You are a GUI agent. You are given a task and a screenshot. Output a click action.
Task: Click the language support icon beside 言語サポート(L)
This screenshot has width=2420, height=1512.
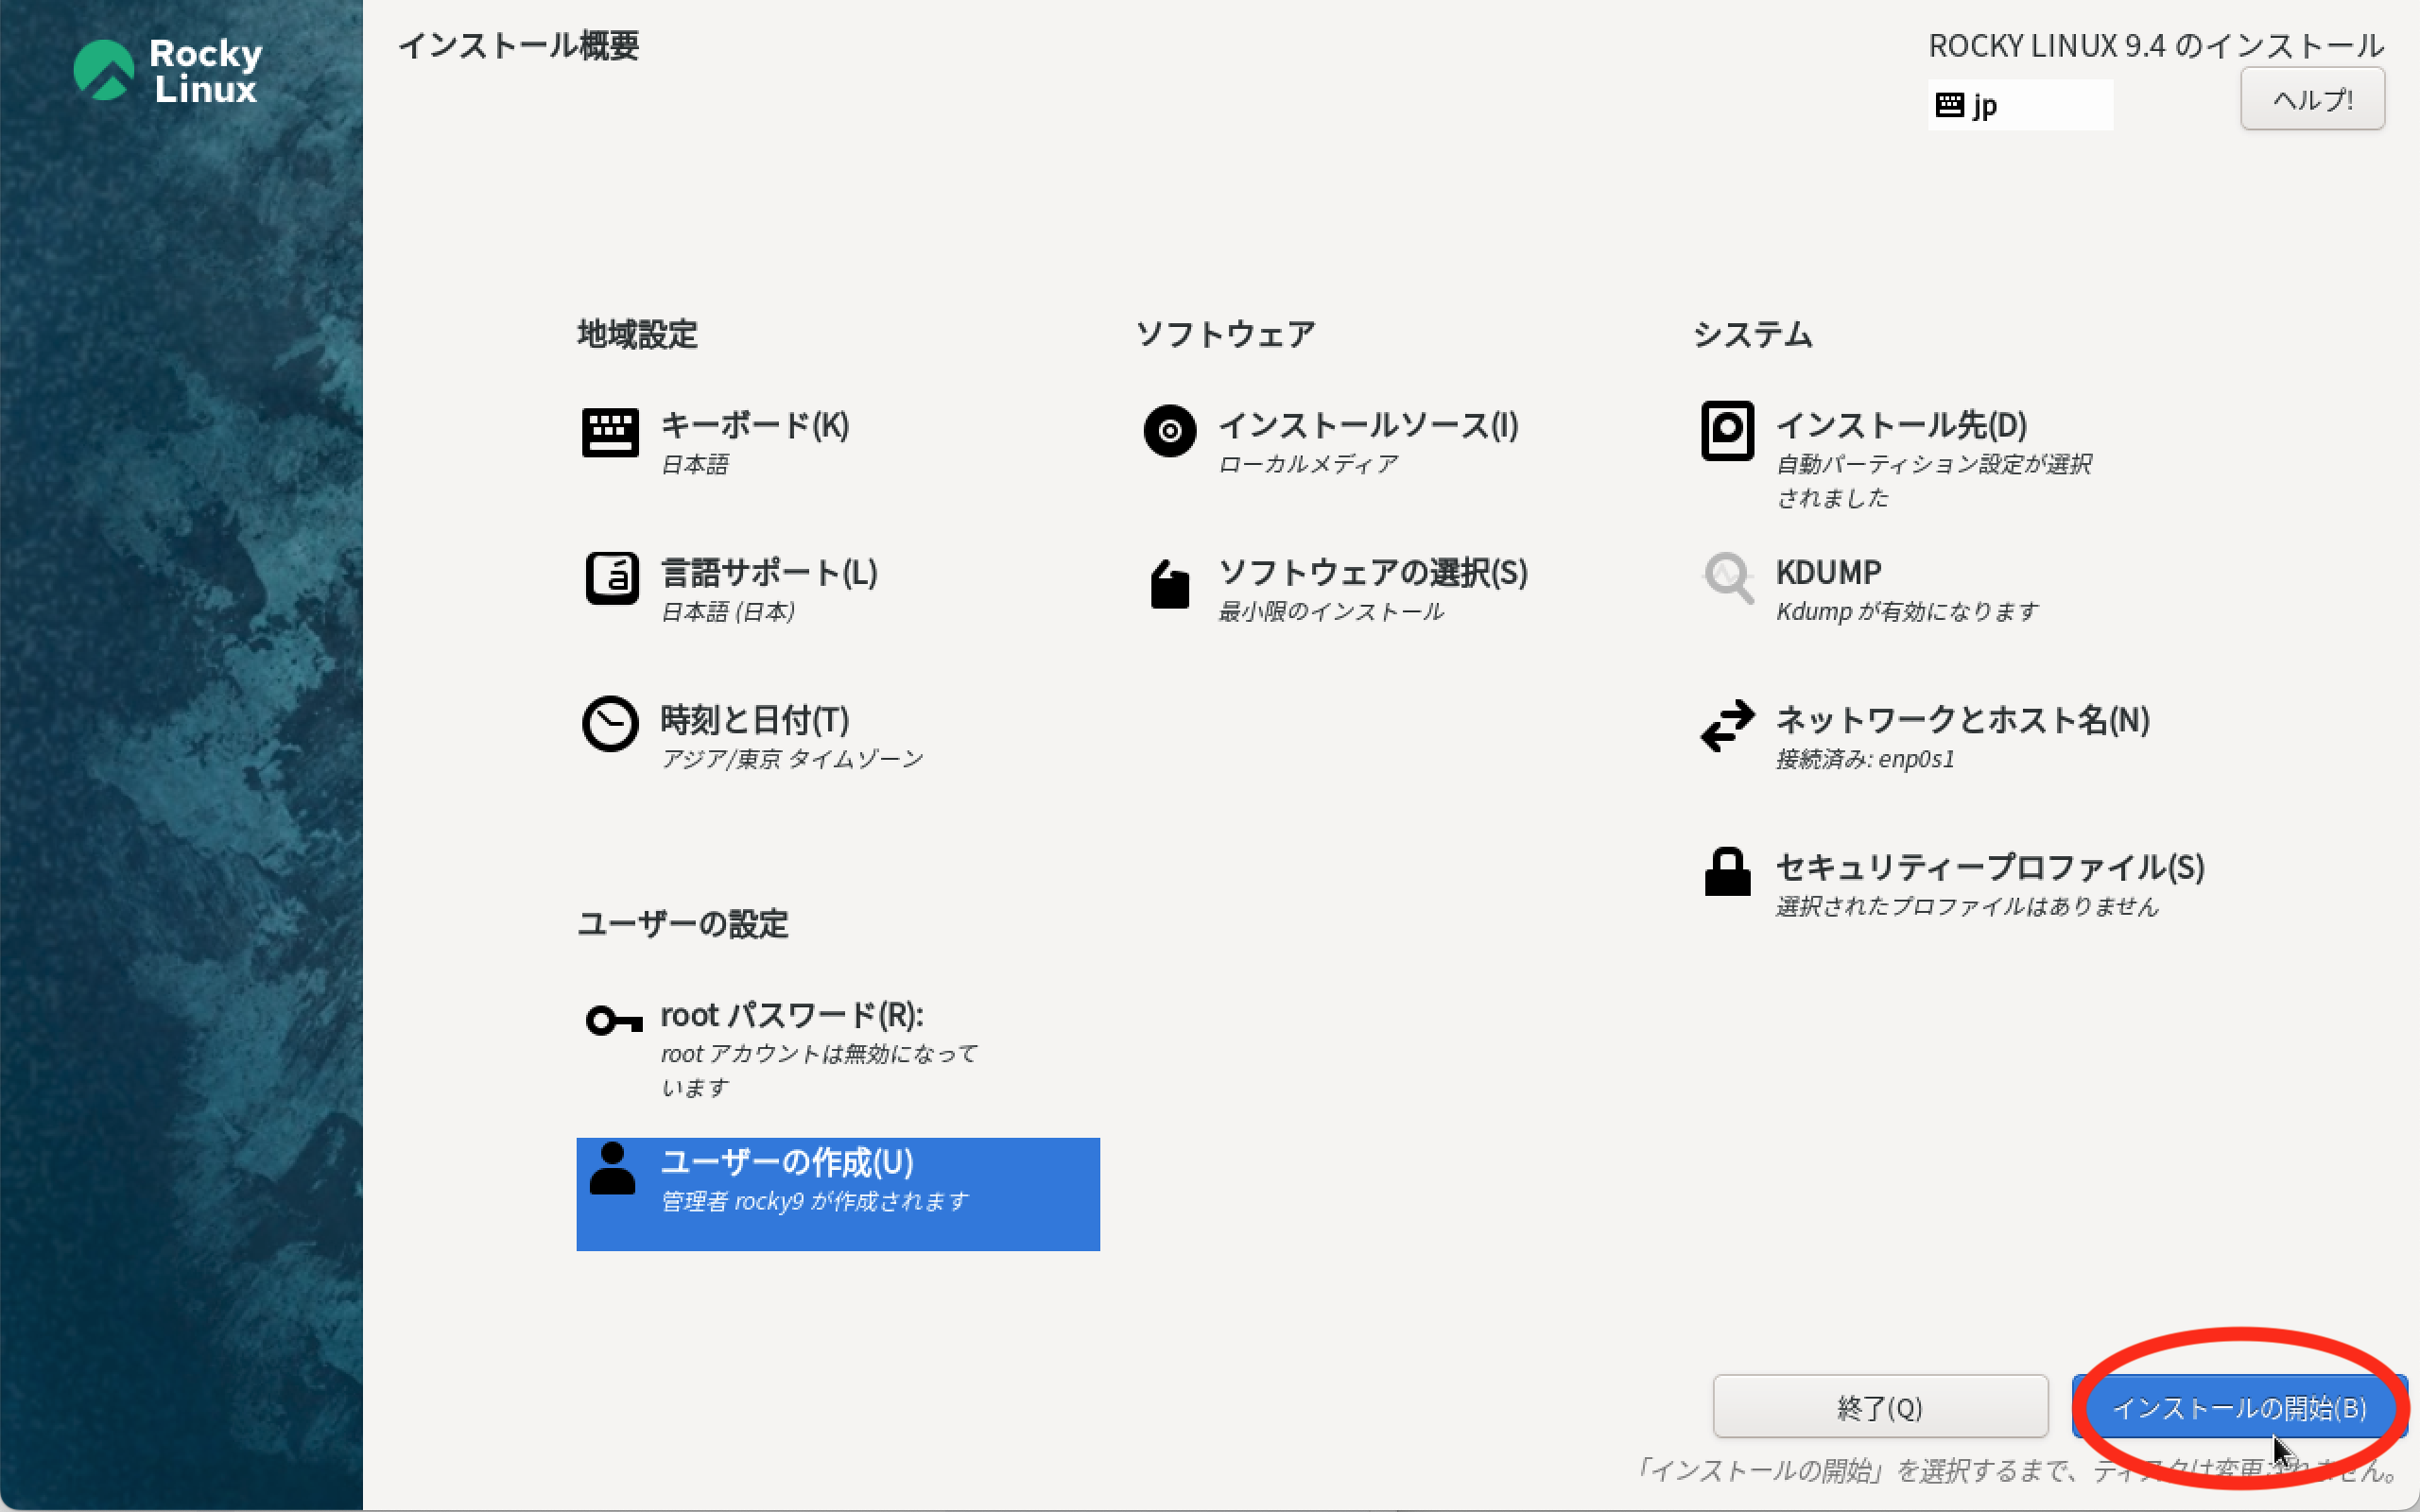tap(611, 578)
